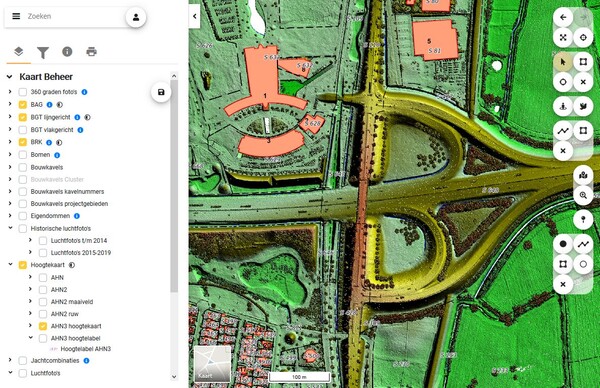Expand Luchtfoto's t/m 2014

point(30,240)
